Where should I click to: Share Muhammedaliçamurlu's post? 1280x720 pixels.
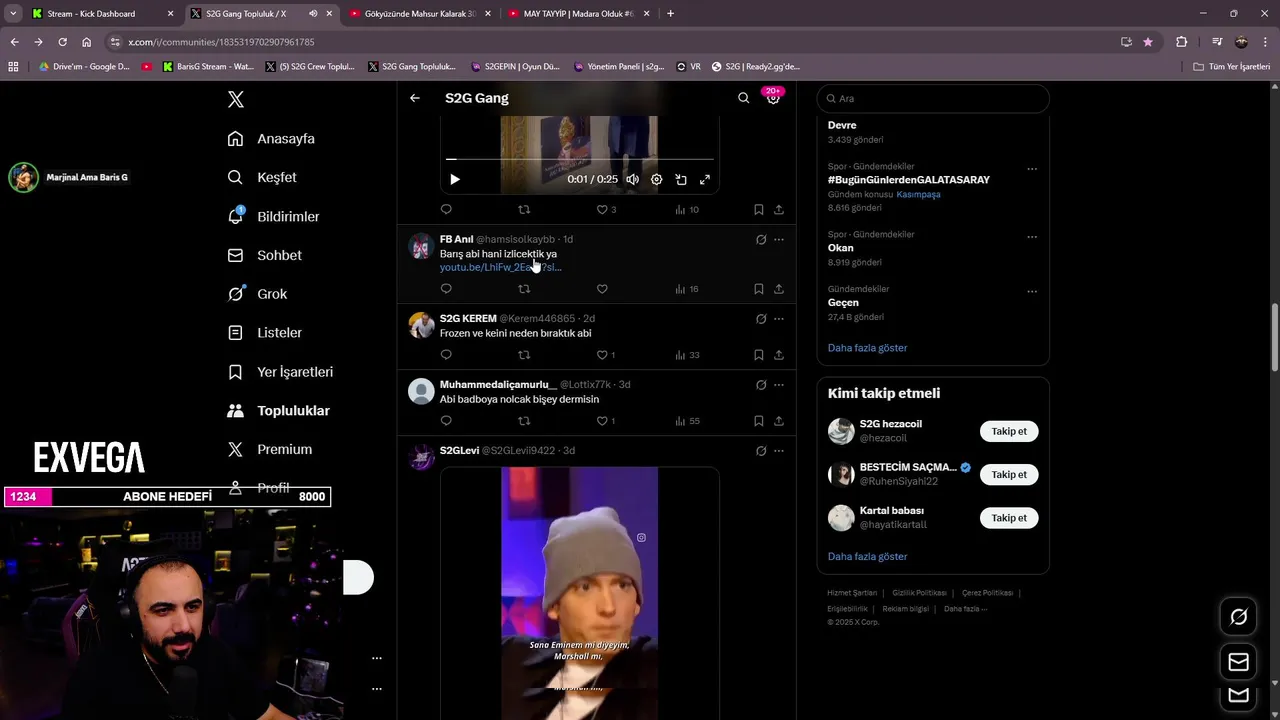(x=779, y=421)
